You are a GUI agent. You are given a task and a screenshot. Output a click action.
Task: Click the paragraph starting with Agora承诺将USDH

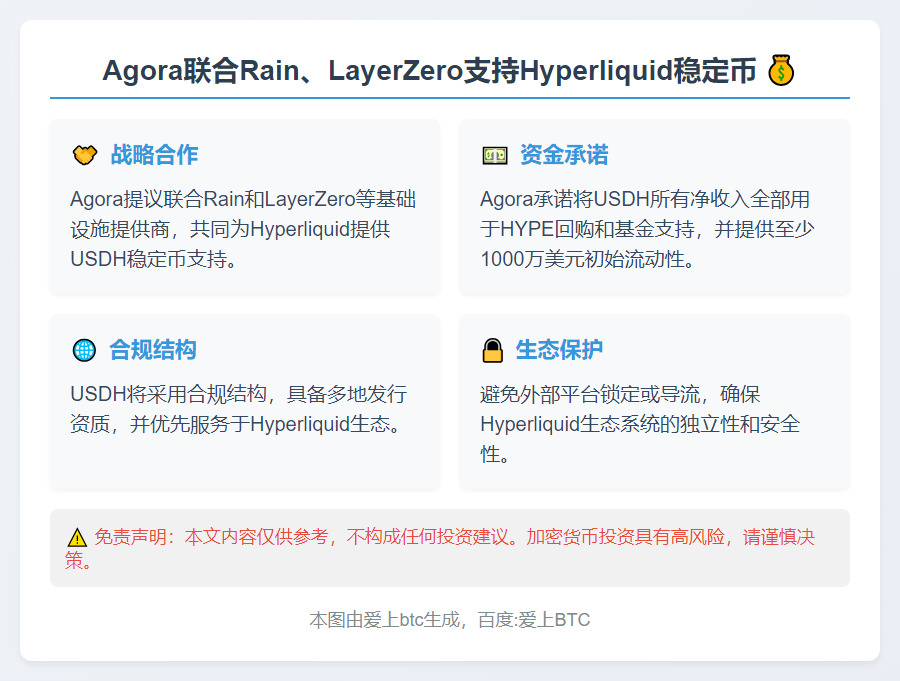[647, 229]
